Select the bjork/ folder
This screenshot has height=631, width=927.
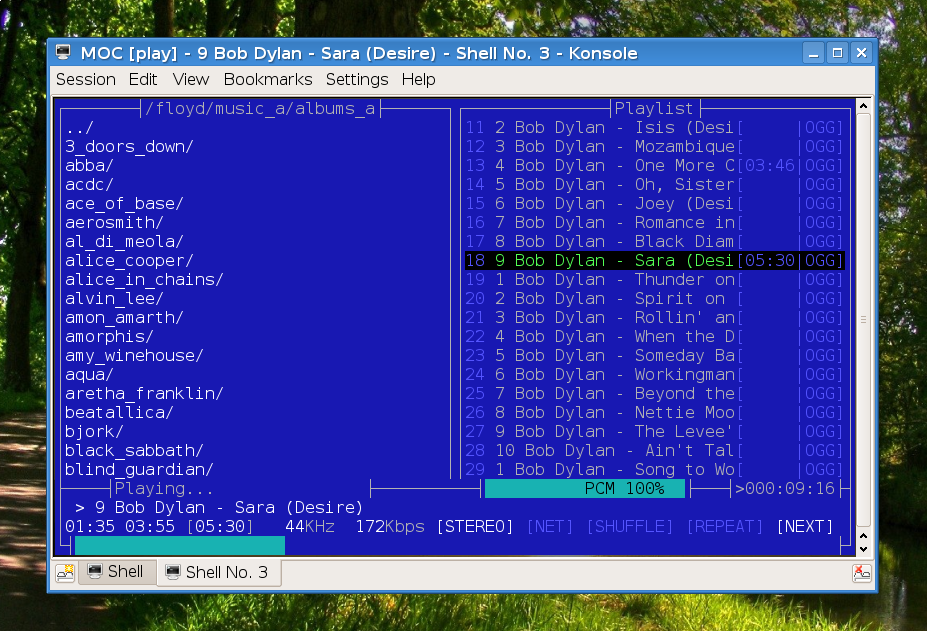[95, 431]
